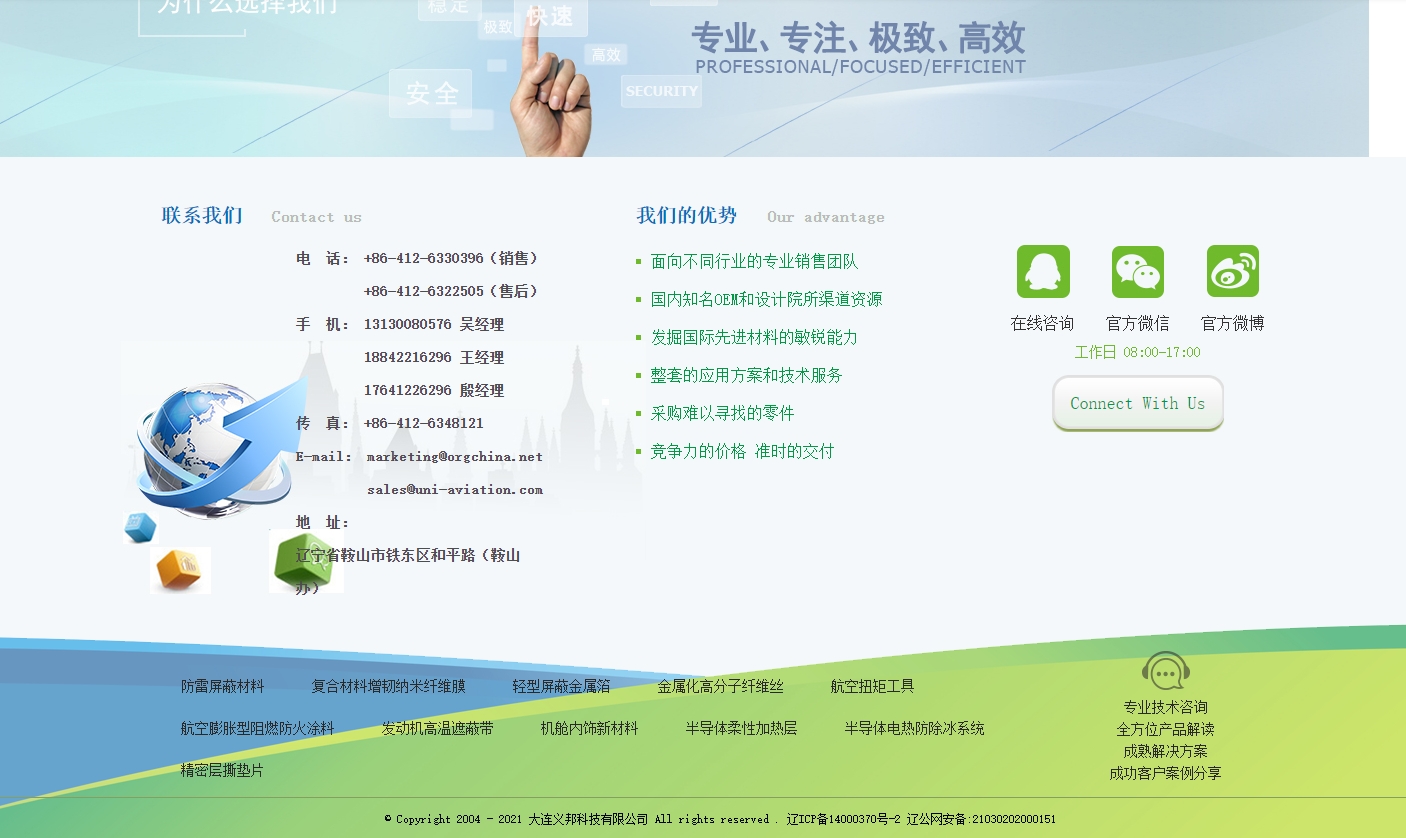Open the marketing@orgchina.net email link
Image resolution: width=1406 pixels, height=838 pixels.
pyautogui.click(x=453, y=457)
